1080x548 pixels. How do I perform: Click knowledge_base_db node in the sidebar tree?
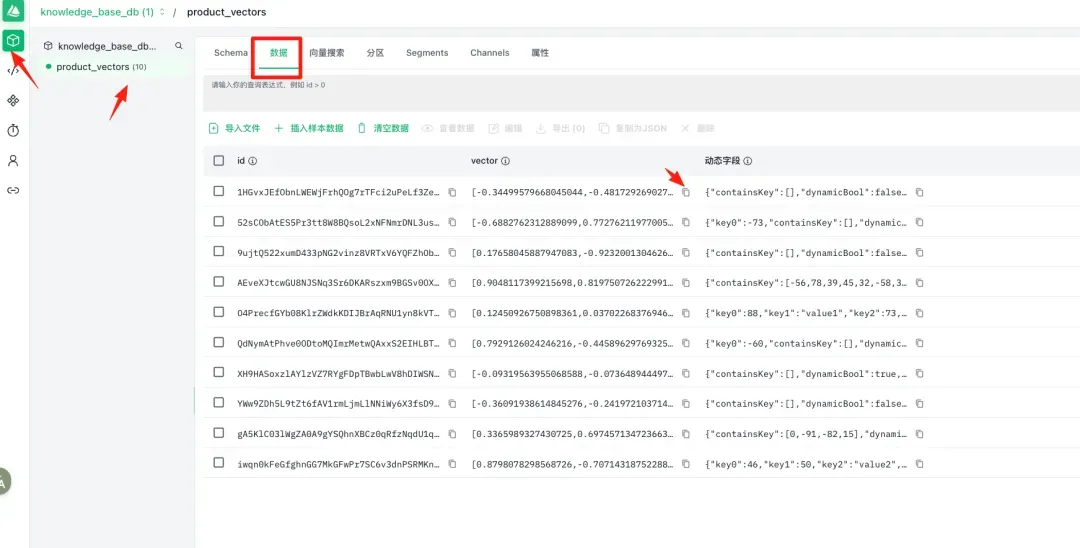(106, 46)
